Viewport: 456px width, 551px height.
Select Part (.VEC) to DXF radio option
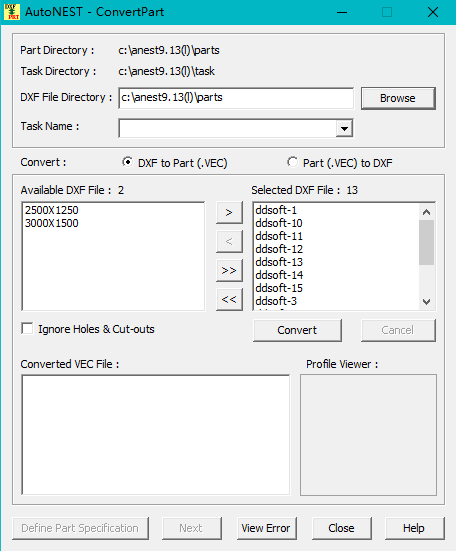coord(292,162)
